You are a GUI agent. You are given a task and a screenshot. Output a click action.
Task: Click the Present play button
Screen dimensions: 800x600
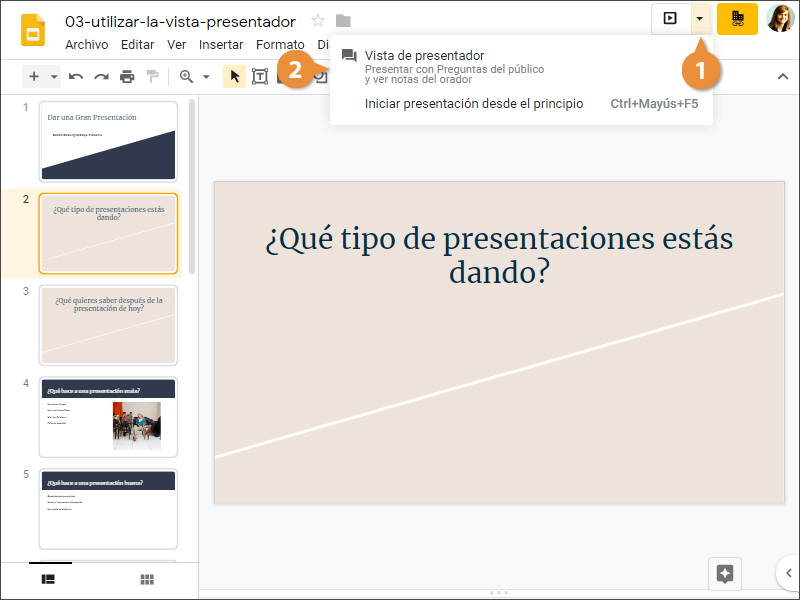point(670,18)
